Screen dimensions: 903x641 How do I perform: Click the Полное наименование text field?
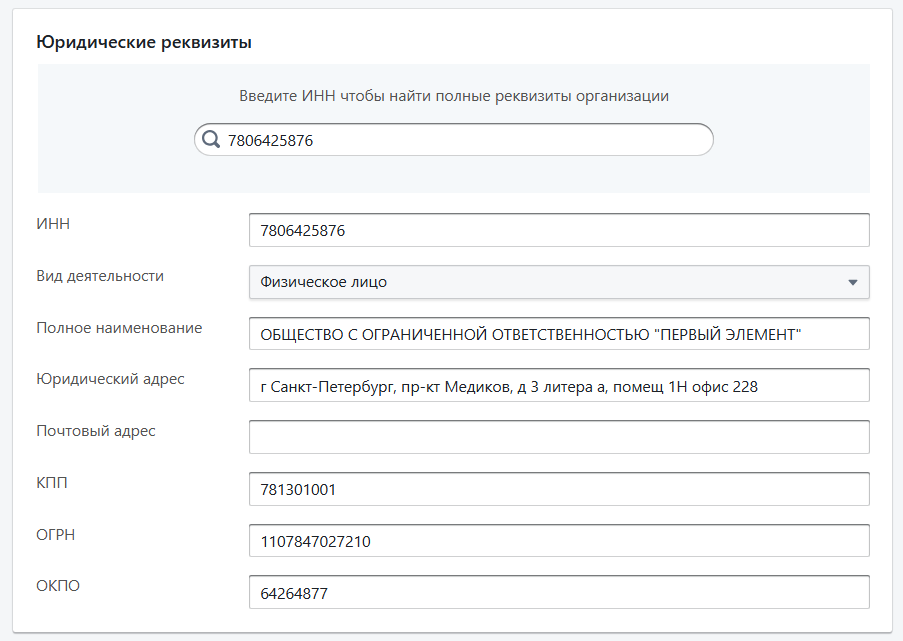[558, 334]
